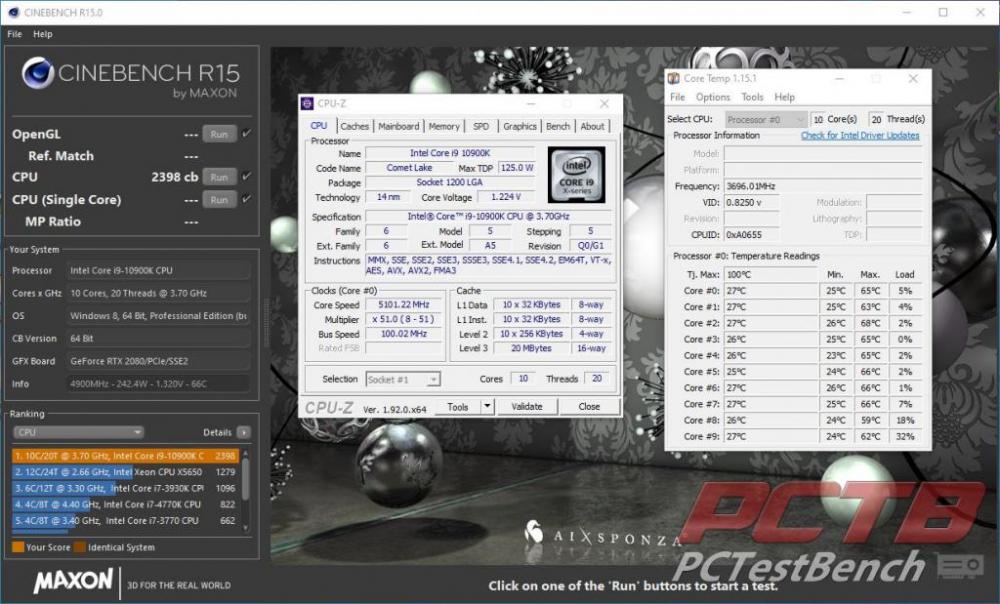Maximize the Cinebench window
Image resolution: width=1000 pixels, height=604 pixels.
[x=943, y=12]
